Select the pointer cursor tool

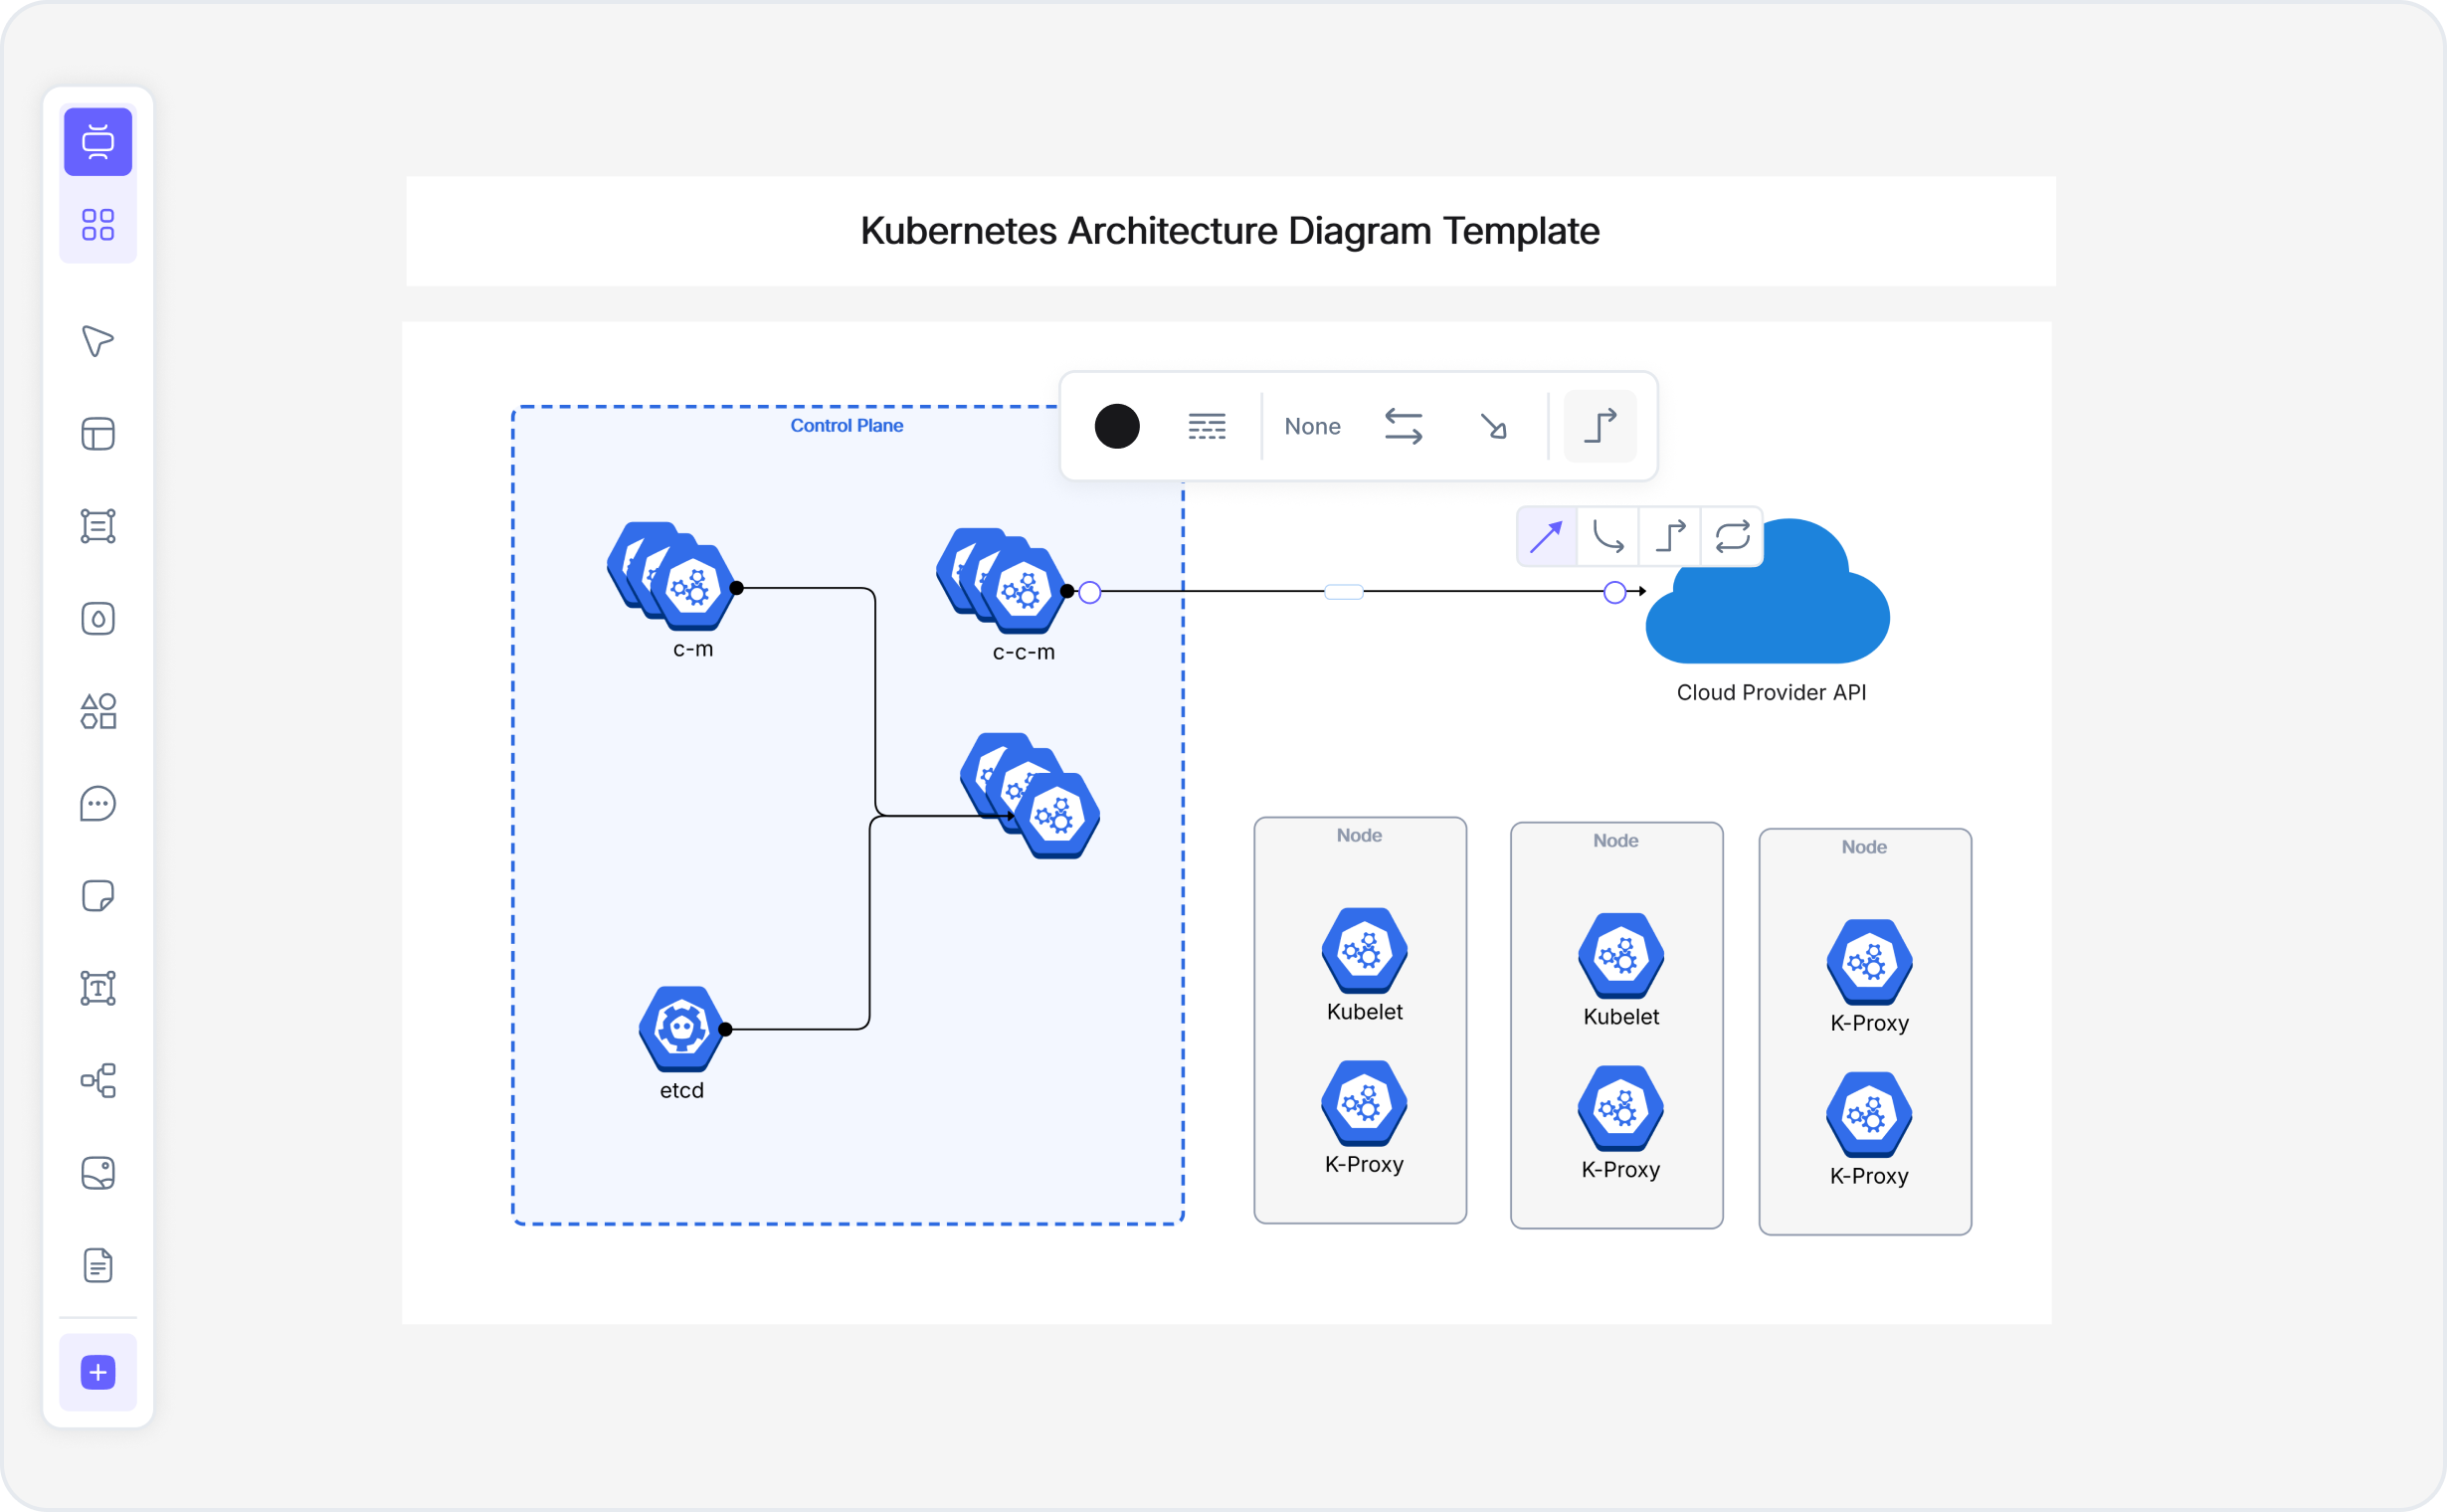98,341
